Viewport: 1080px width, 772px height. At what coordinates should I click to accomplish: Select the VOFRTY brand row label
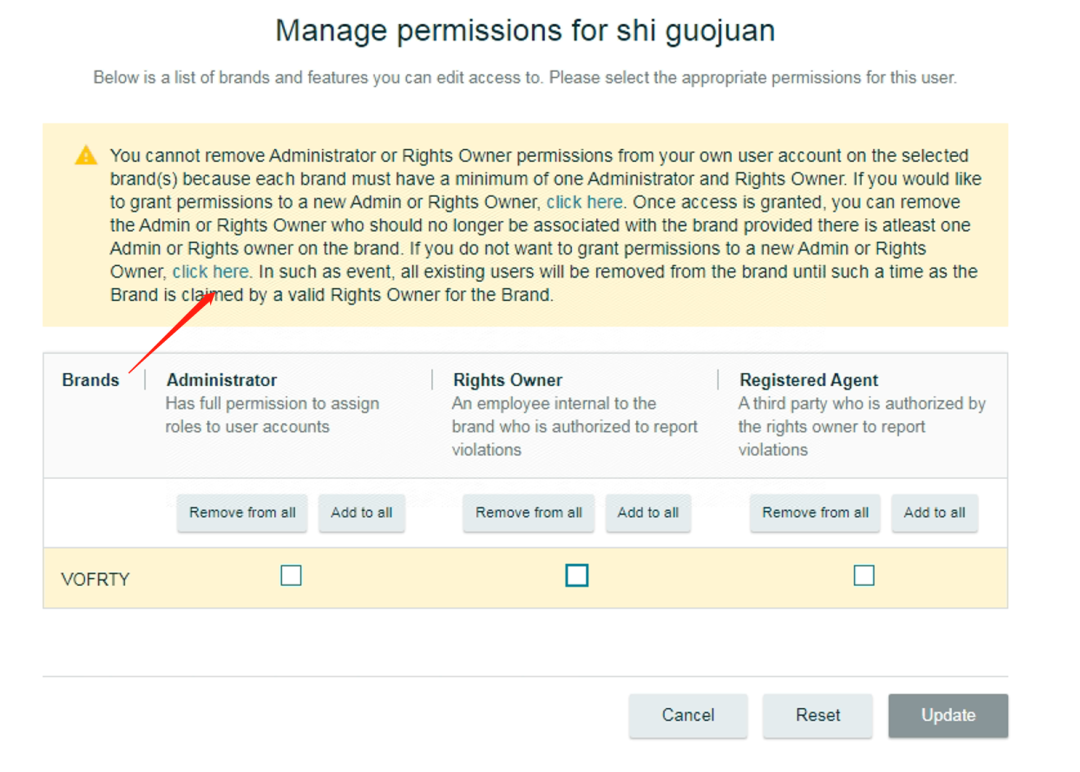(95, 579)
